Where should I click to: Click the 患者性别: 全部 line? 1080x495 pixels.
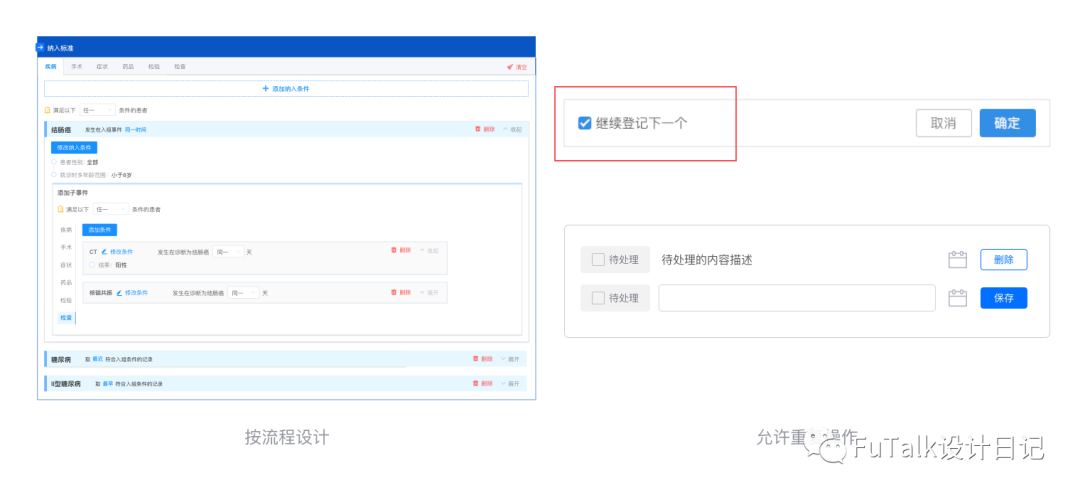click(74, 162)
